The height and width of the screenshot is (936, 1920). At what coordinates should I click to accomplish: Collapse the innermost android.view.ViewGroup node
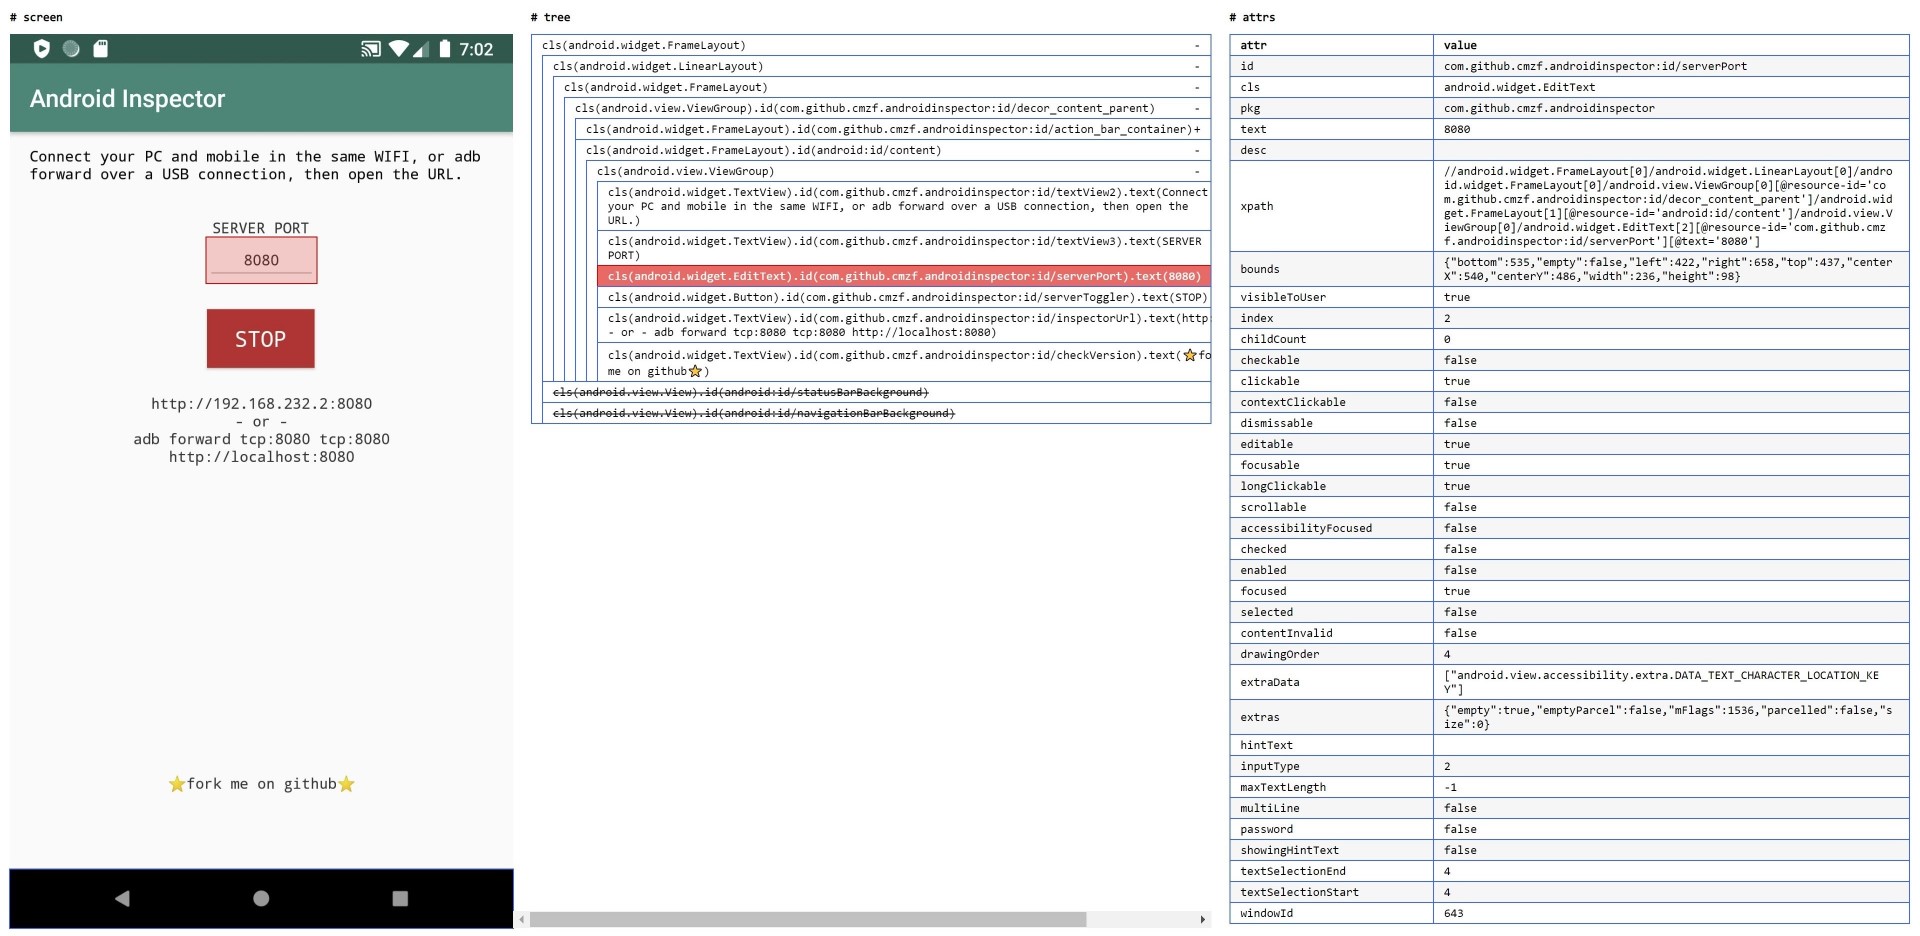tap(1197, 171)
